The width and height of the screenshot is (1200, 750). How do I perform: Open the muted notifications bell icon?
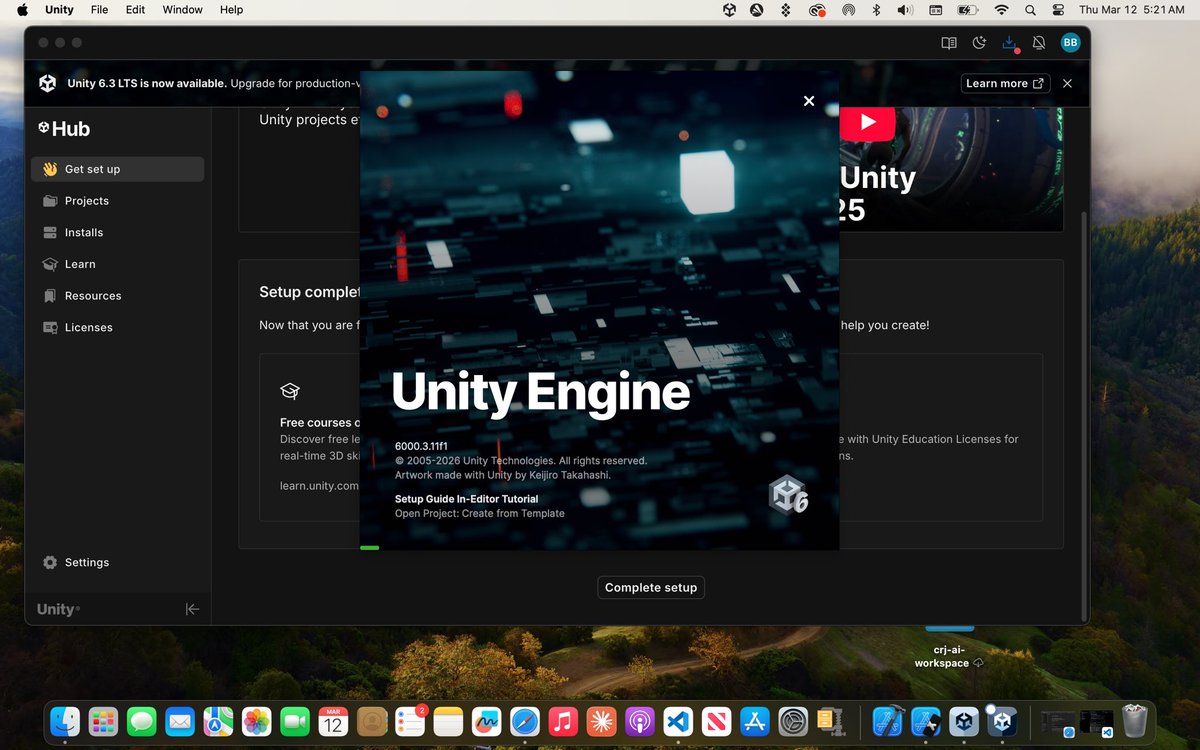pyautogui.click(x=1039, y=43)
